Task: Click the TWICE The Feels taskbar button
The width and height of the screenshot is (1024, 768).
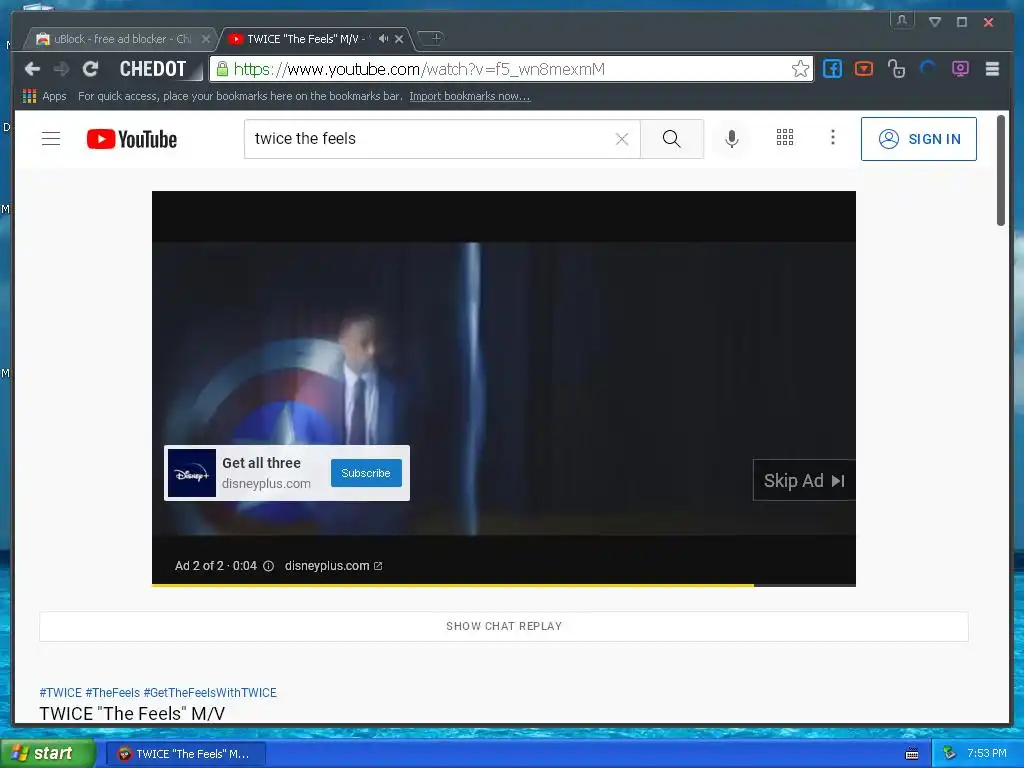Action: coord(186,754)
